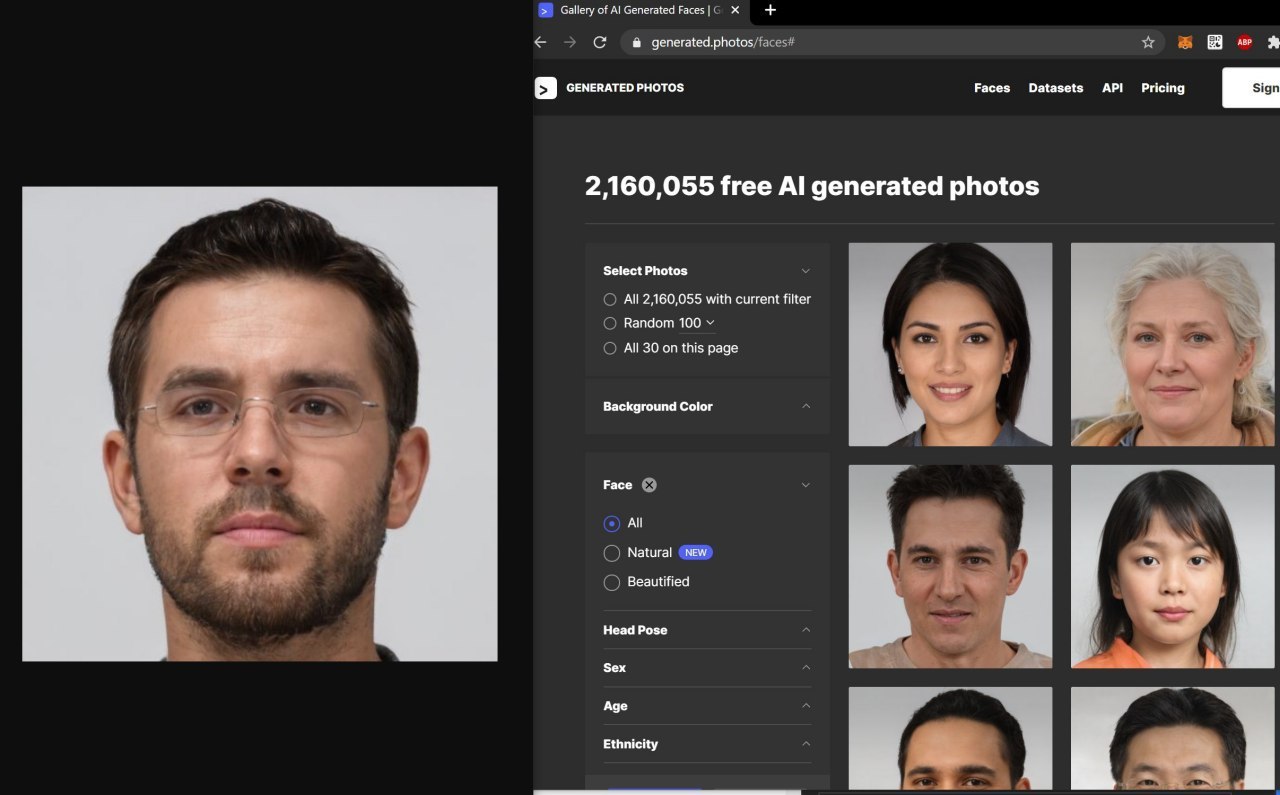Select the Beautified face radio option
This screenshot has height=795, width=1280.
coord(612,582)
